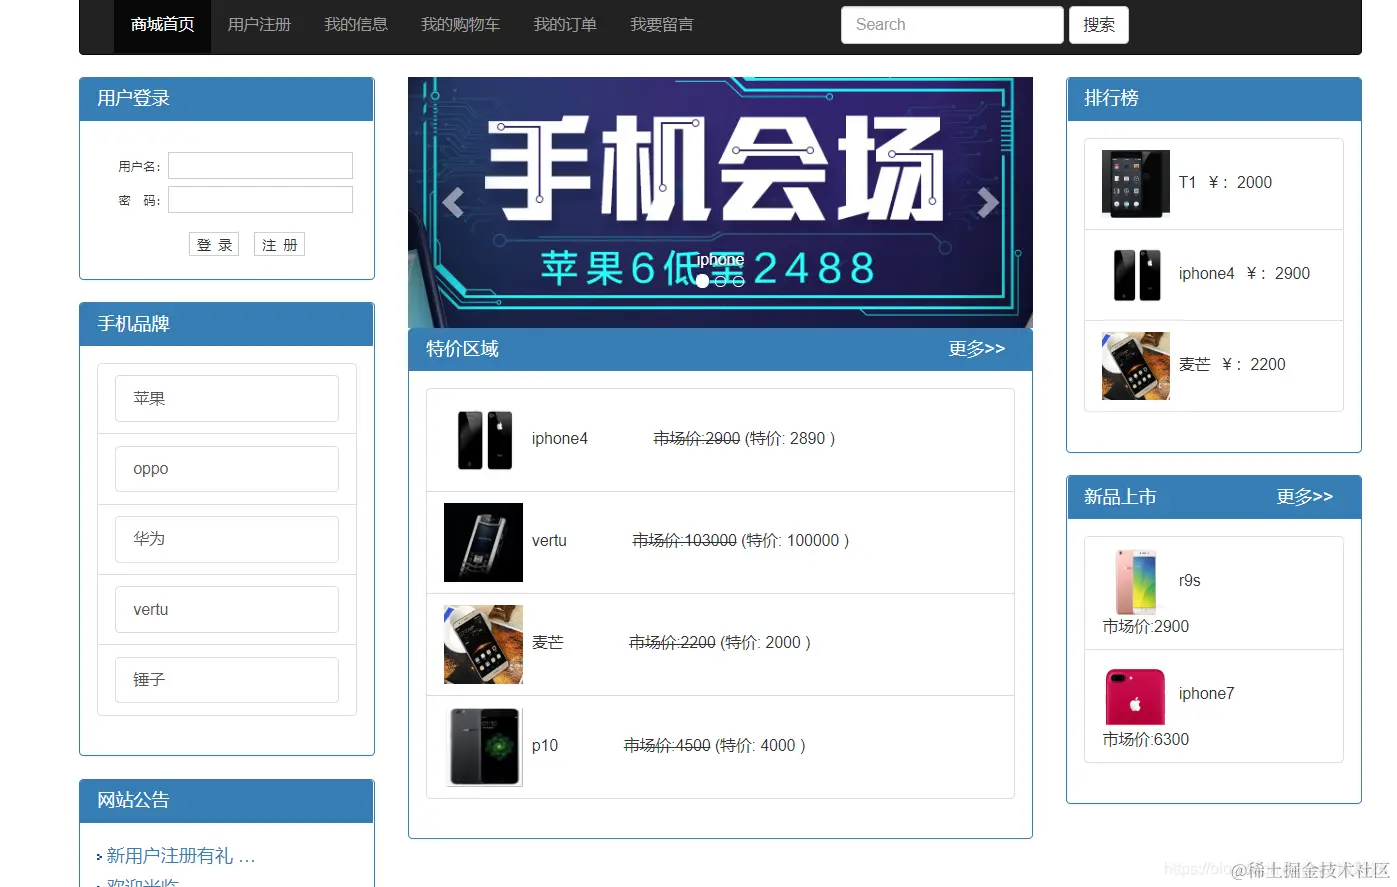
Task: Open 更多>> in 新品上市 header
Action: (x=1304, y=496)
